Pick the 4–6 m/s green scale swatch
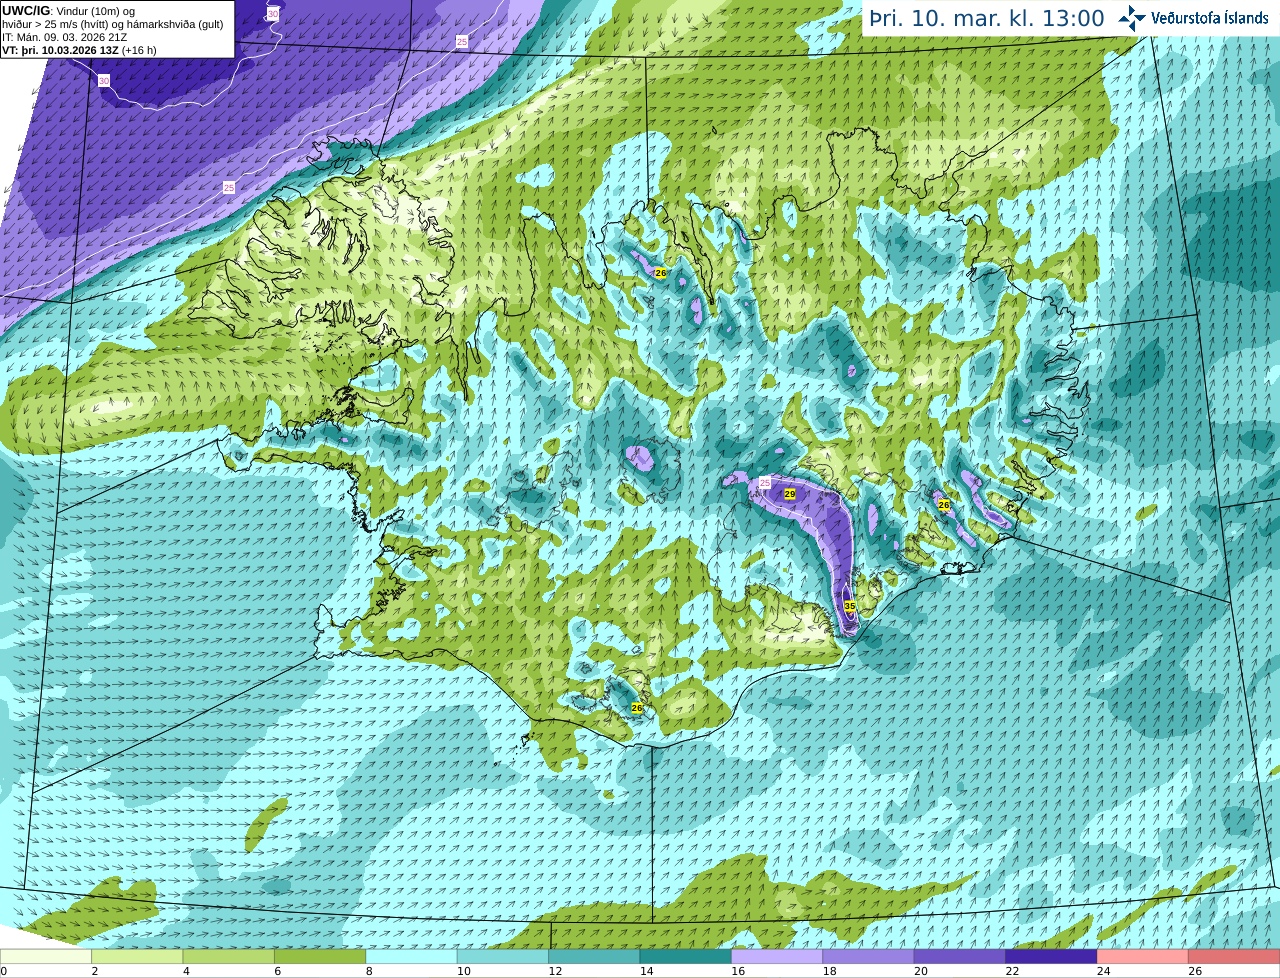This screenshot has width=1280, height=978. 229,956
